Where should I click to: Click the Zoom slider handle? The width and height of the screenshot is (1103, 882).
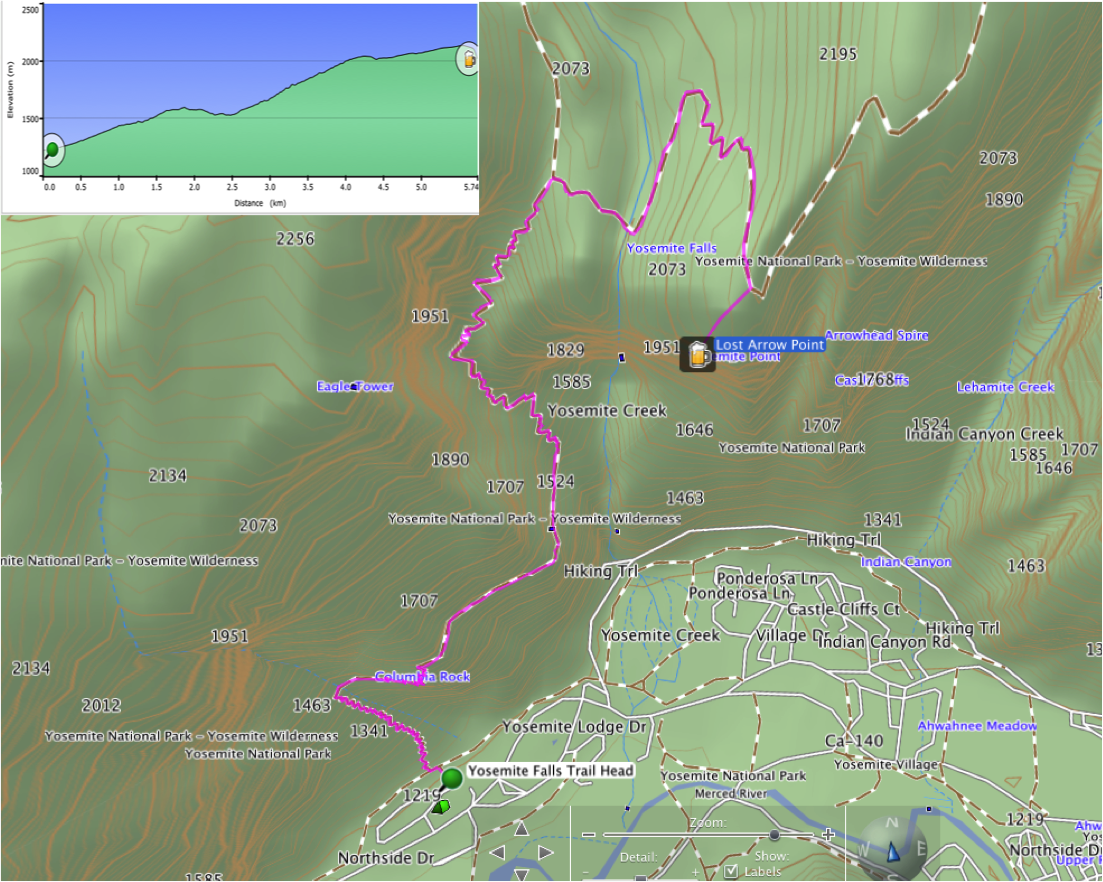774,835
